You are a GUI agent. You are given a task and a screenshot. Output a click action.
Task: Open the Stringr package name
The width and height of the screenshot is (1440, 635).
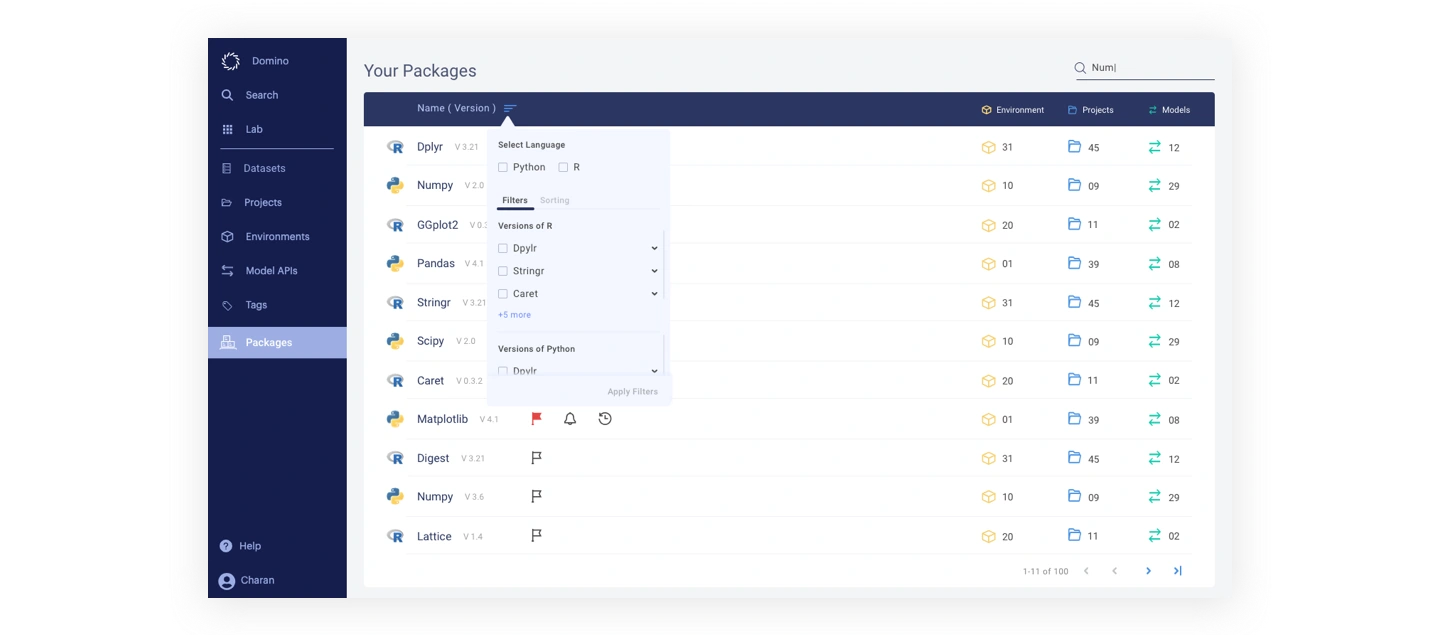pos(434,302)
